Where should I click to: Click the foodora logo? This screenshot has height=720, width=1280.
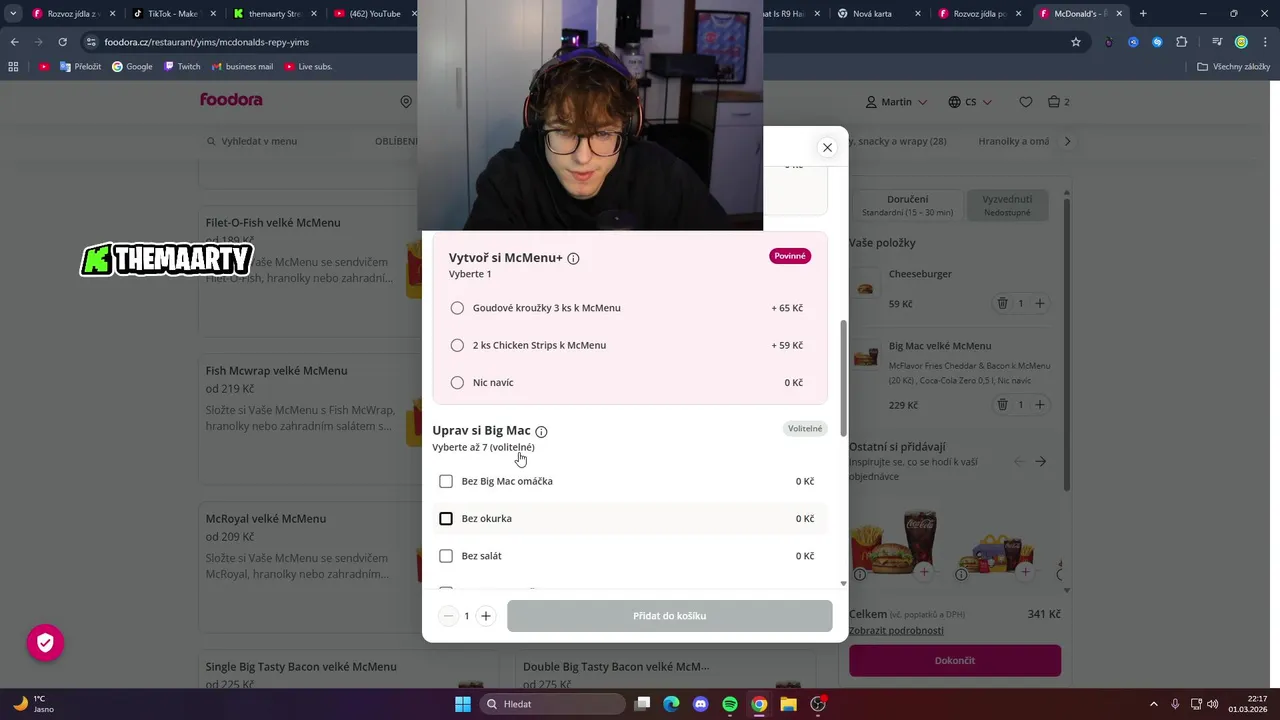pos(231,100)
